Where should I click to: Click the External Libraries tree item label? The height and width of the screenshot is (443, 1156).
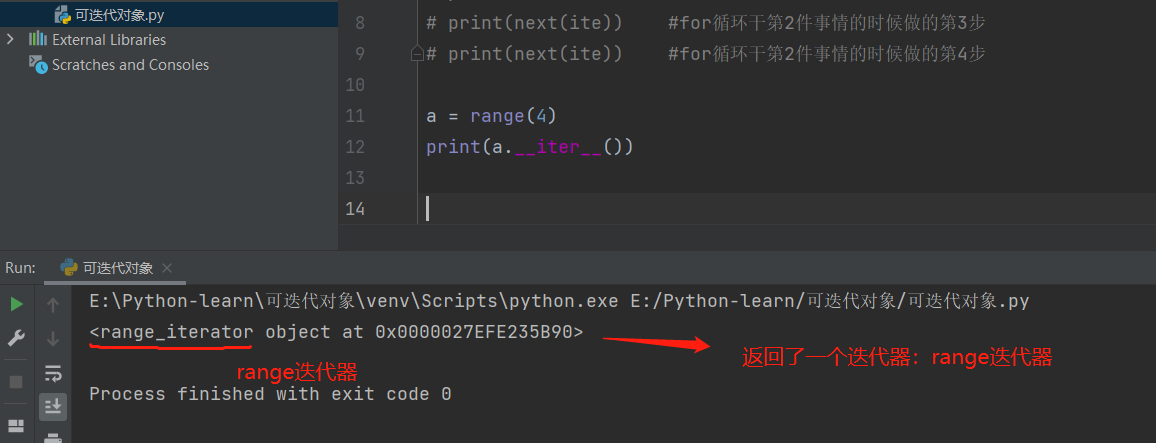coord(109,40)
